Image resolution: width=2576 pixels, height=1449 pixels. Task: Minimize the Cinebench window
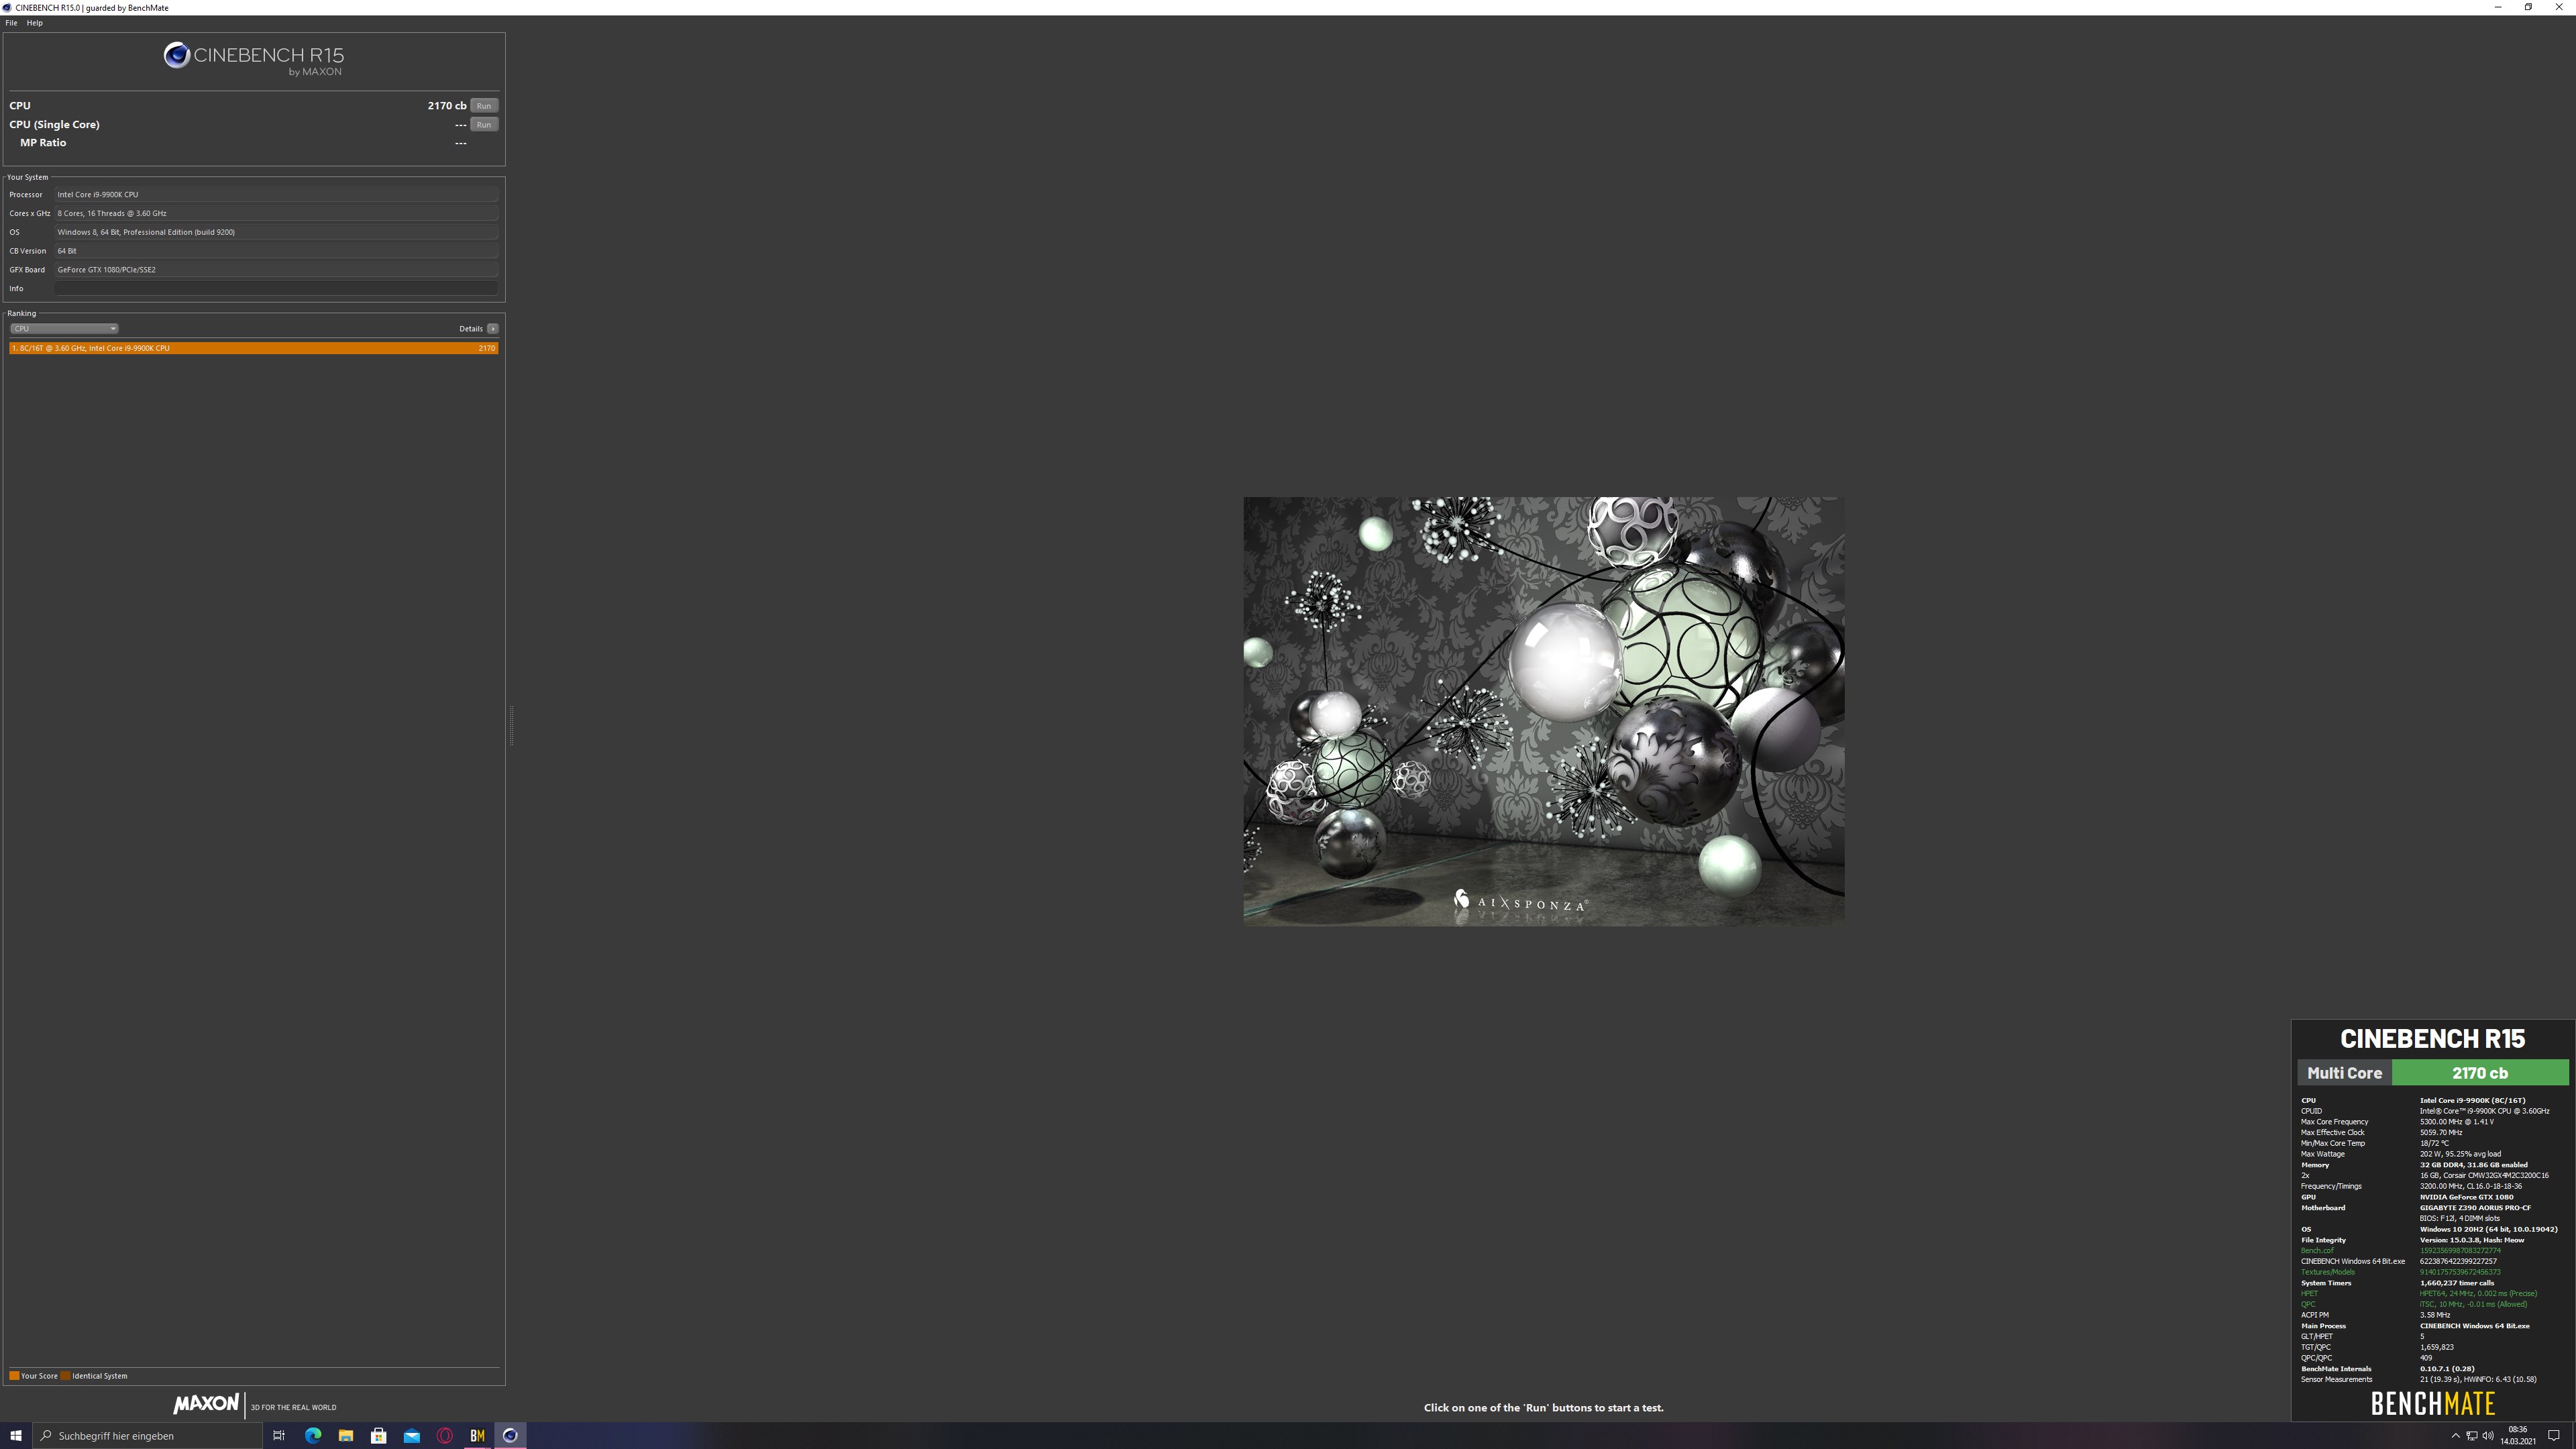tap(2498, 7)
